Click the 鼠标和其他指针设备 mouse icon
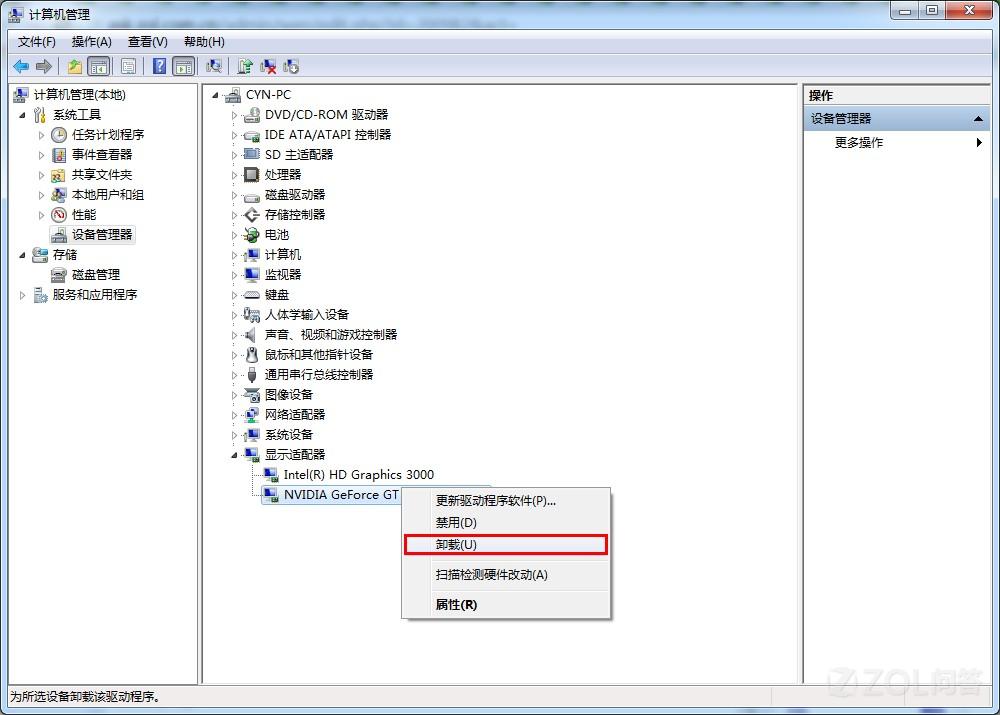 (252, 355)
